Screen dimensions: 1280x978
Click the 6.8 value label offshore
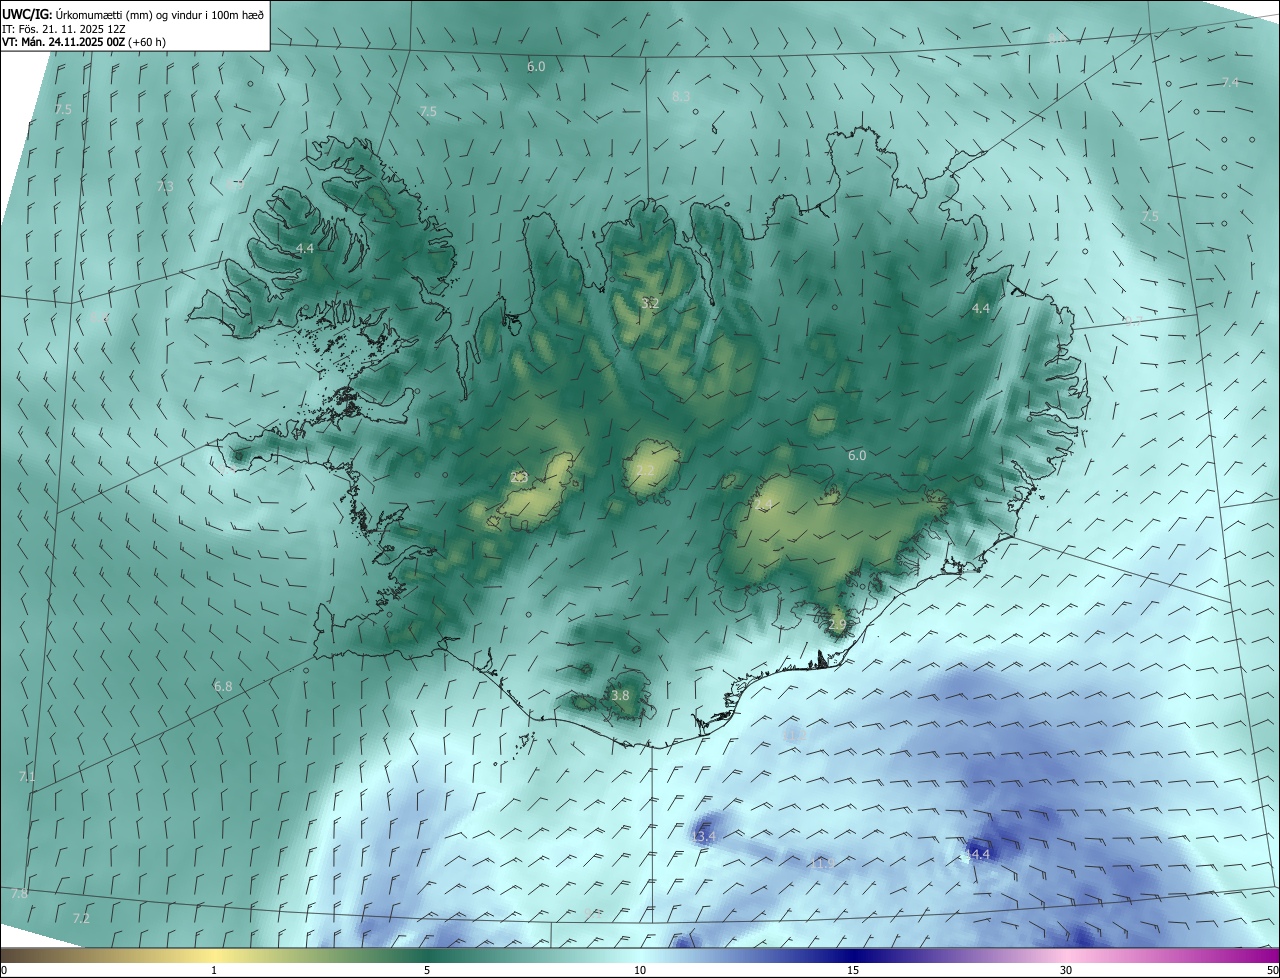click(x=223, y=686)
